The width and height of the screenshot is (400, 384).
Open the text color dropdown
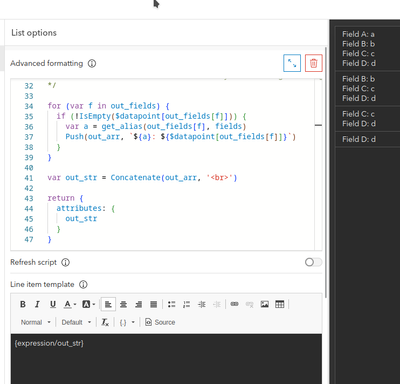(70, 304)
